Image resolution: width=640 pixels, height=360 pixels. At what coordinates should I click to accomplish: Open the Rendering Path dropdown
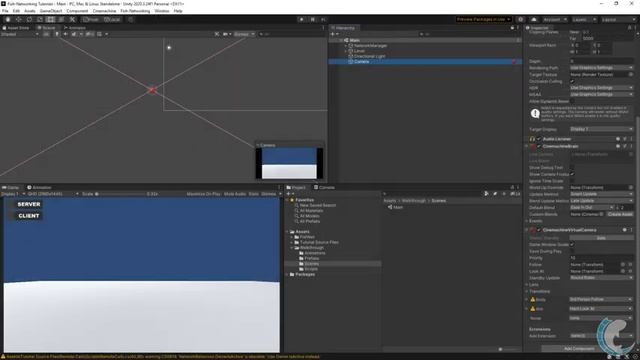pos(601,68)
